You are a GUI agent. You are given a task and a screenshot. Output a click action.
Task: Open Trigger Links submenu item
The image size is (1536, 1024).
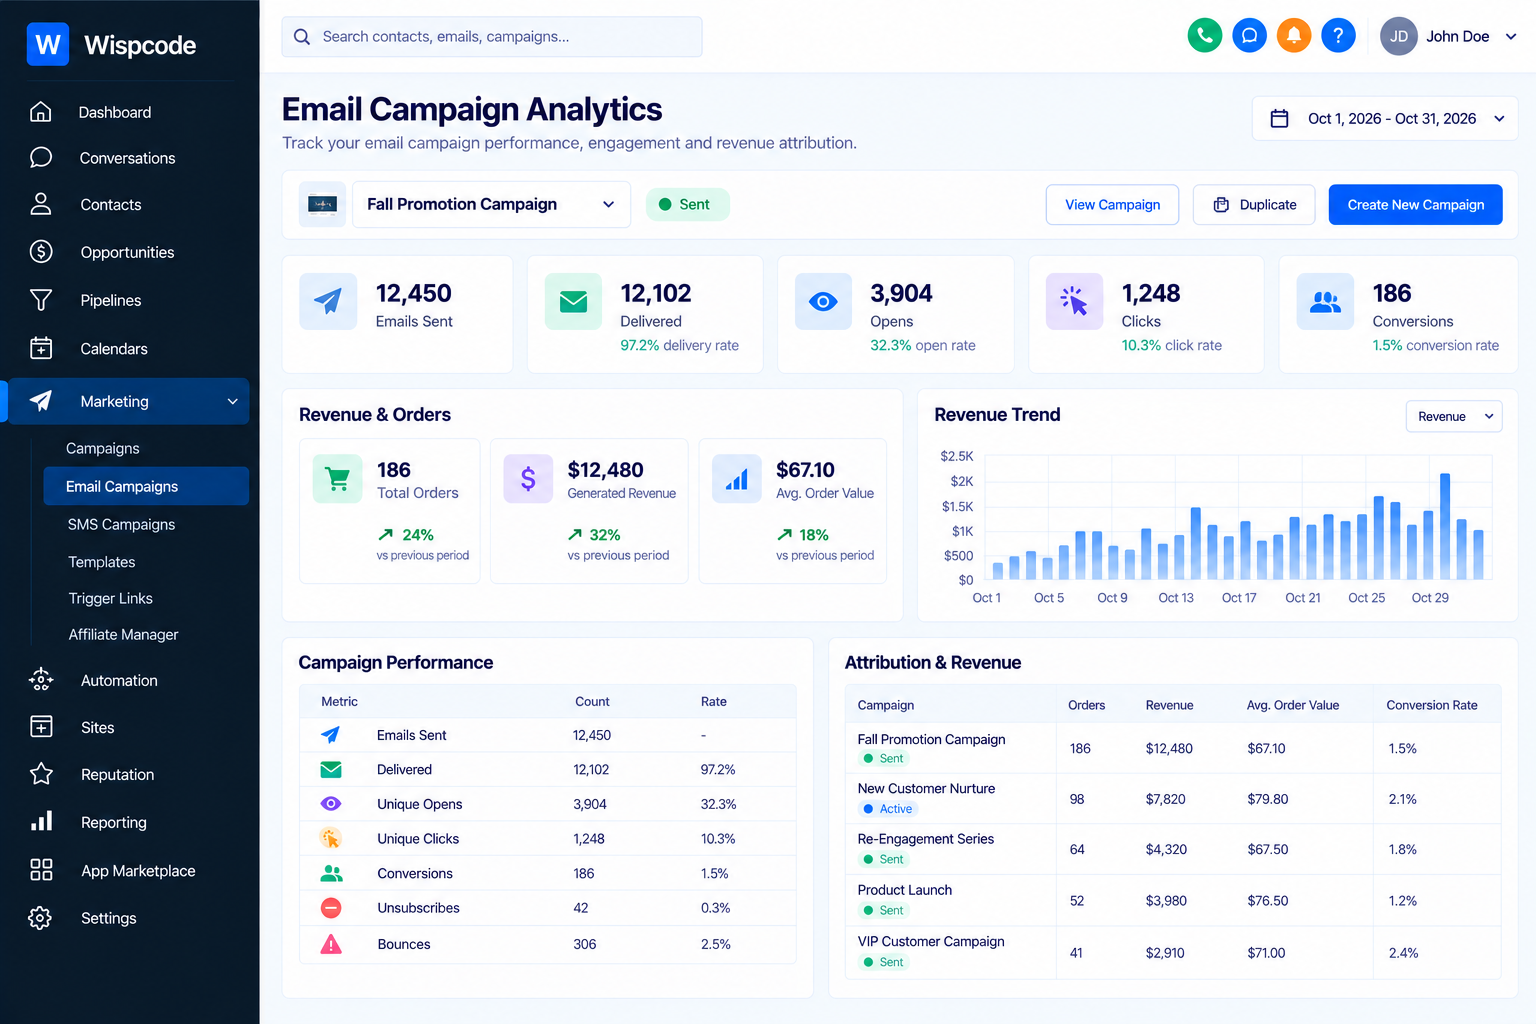(x=110, y=598)
